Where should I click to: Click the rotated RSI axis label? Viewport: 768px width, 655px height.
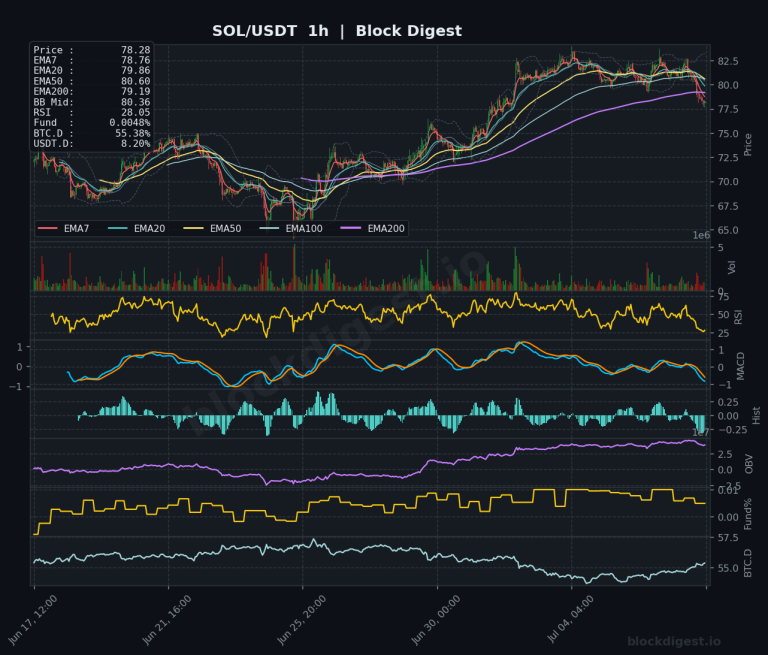pyautogui.click(x=738, y=317)
